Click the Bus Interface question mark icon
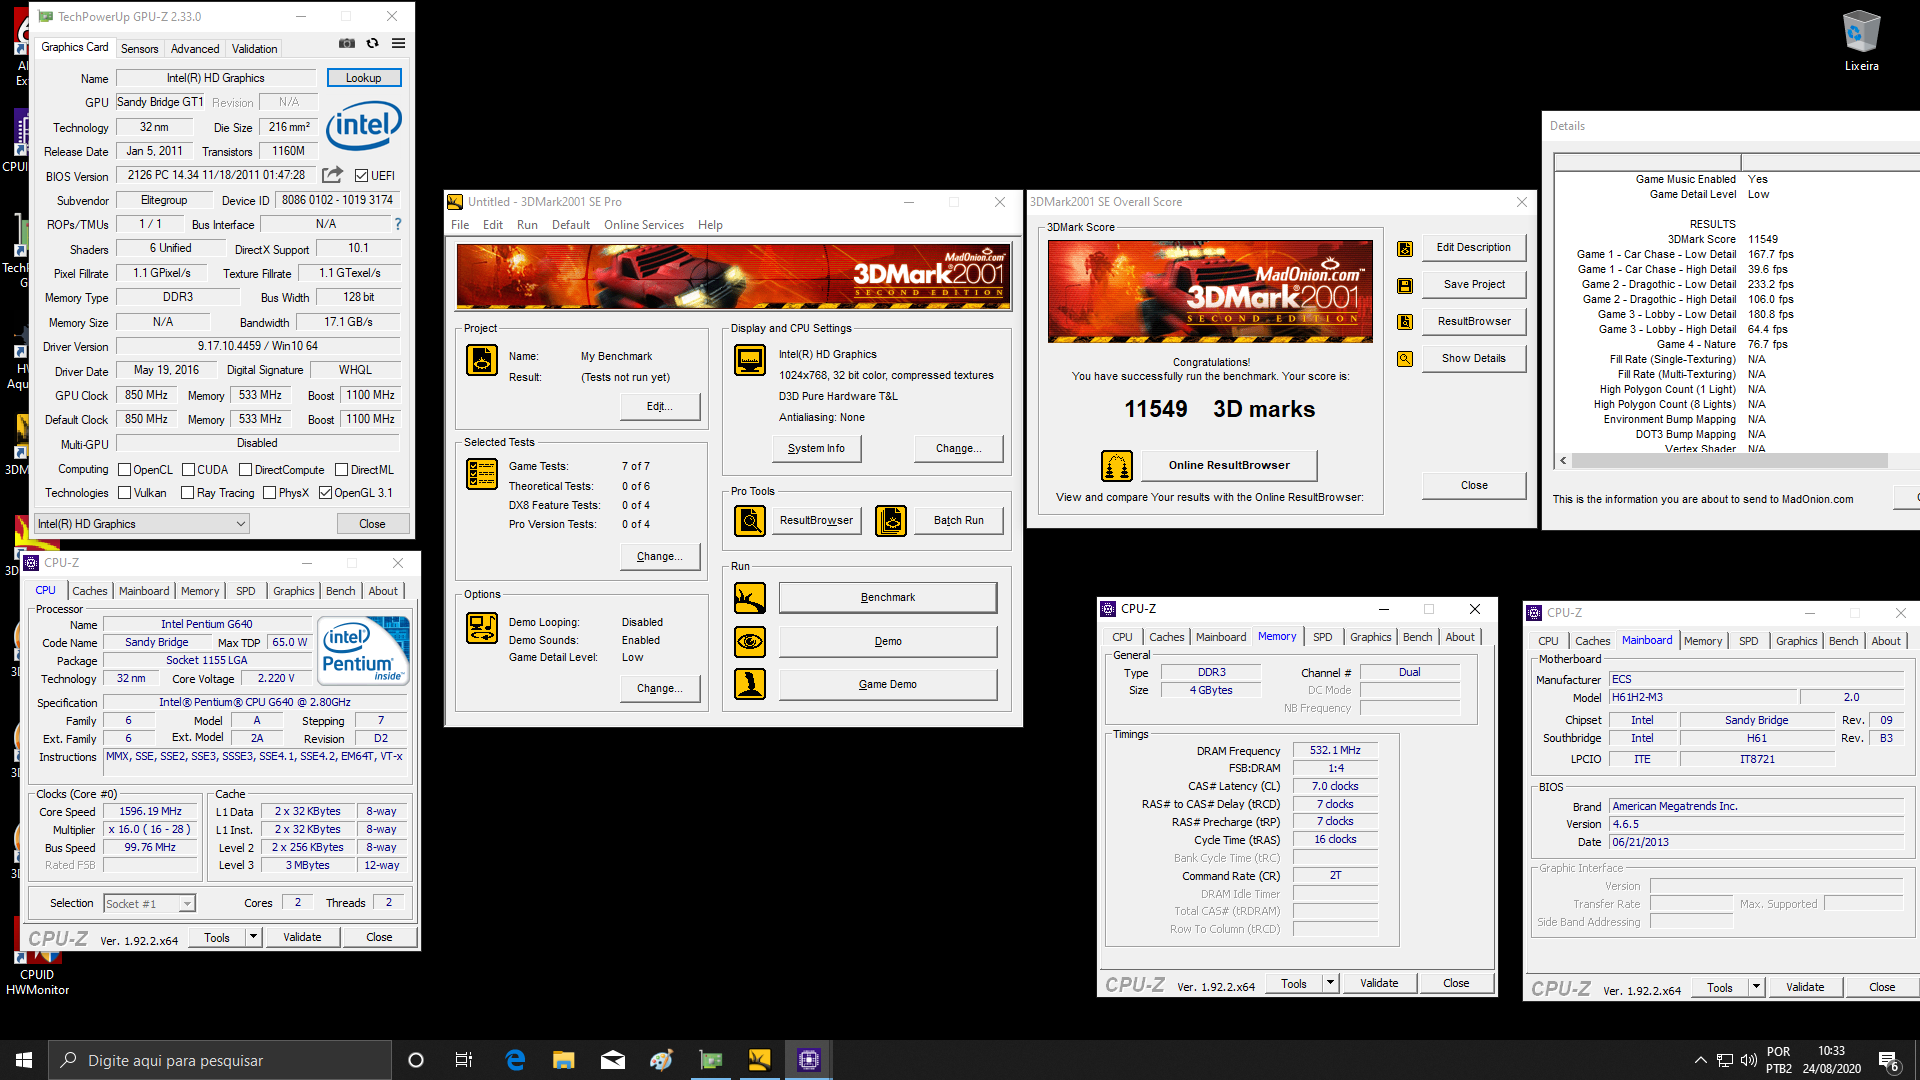This screenshot has width=1920, height=1080. 398,224
